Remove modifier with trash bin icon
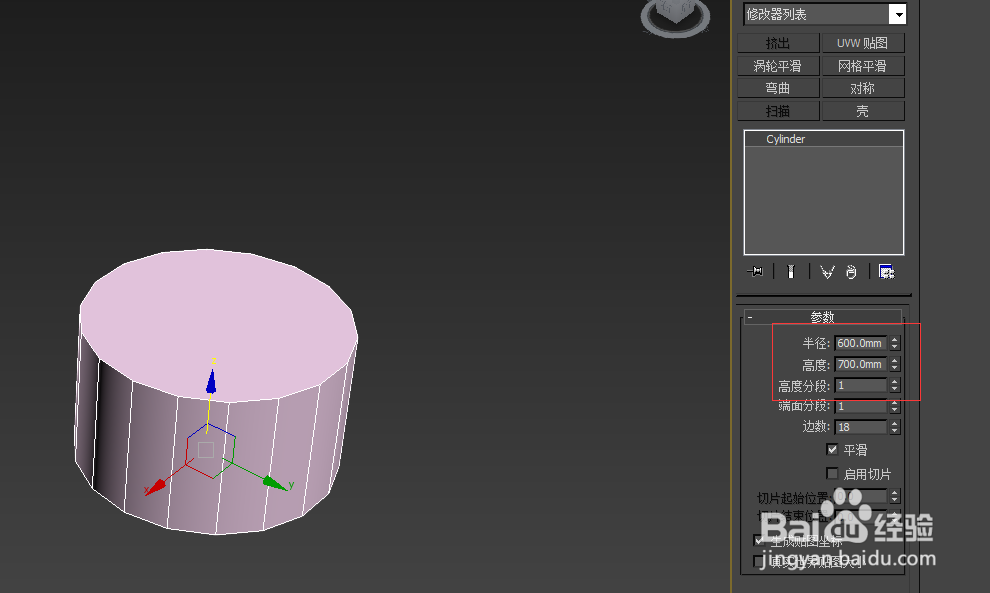The image size is (990, 593). [x=851, y=271]
